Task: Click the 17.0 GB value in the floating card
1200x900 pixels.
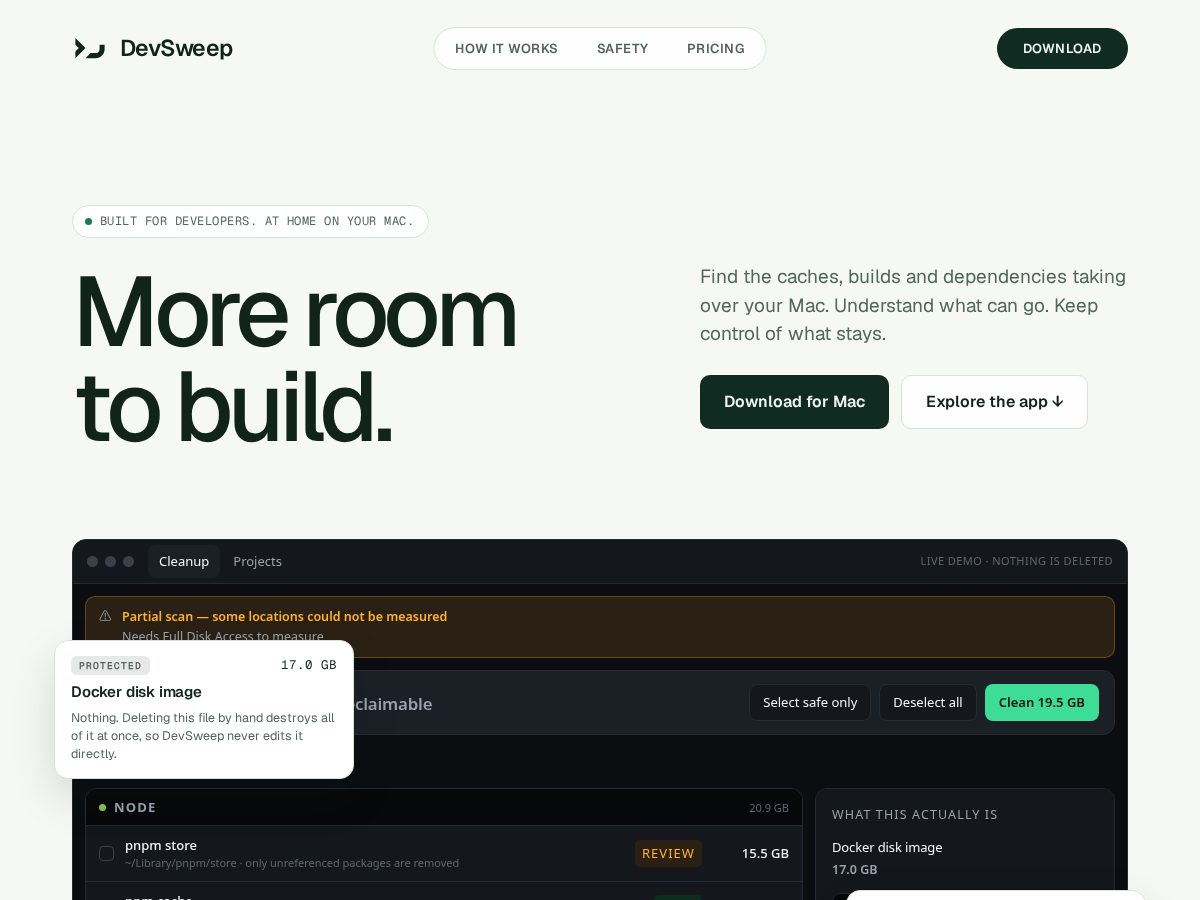Action: click(x=308, y=665)
